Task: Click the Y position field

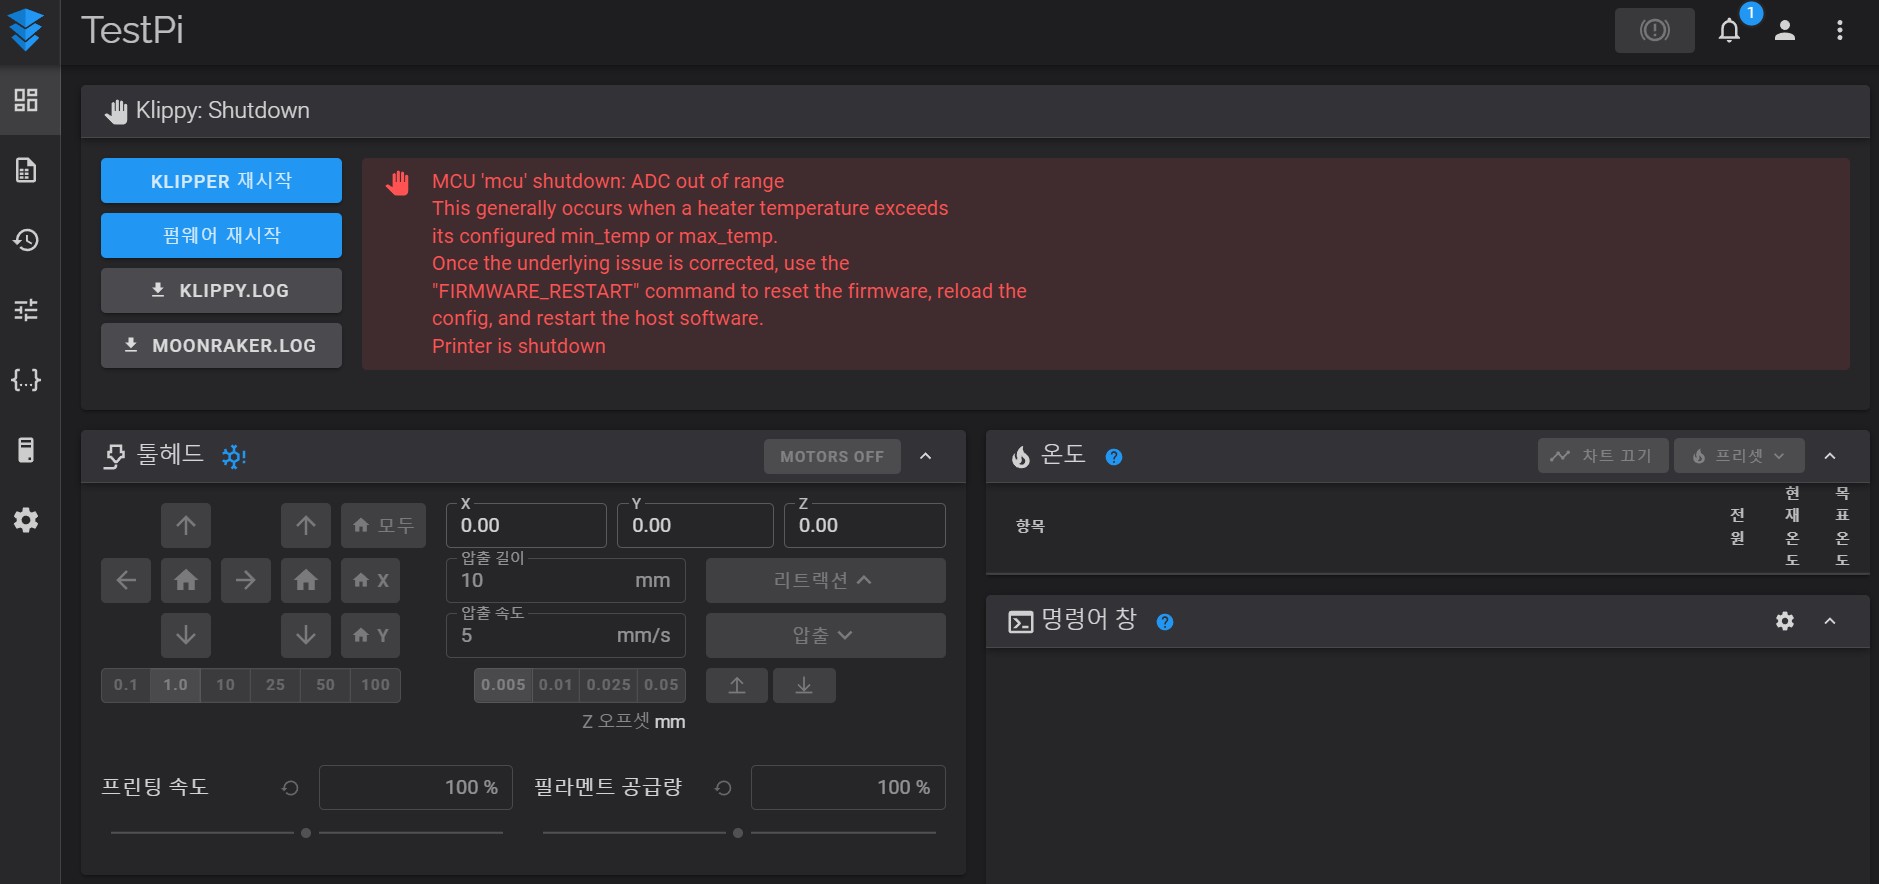Action: point(696,525)
